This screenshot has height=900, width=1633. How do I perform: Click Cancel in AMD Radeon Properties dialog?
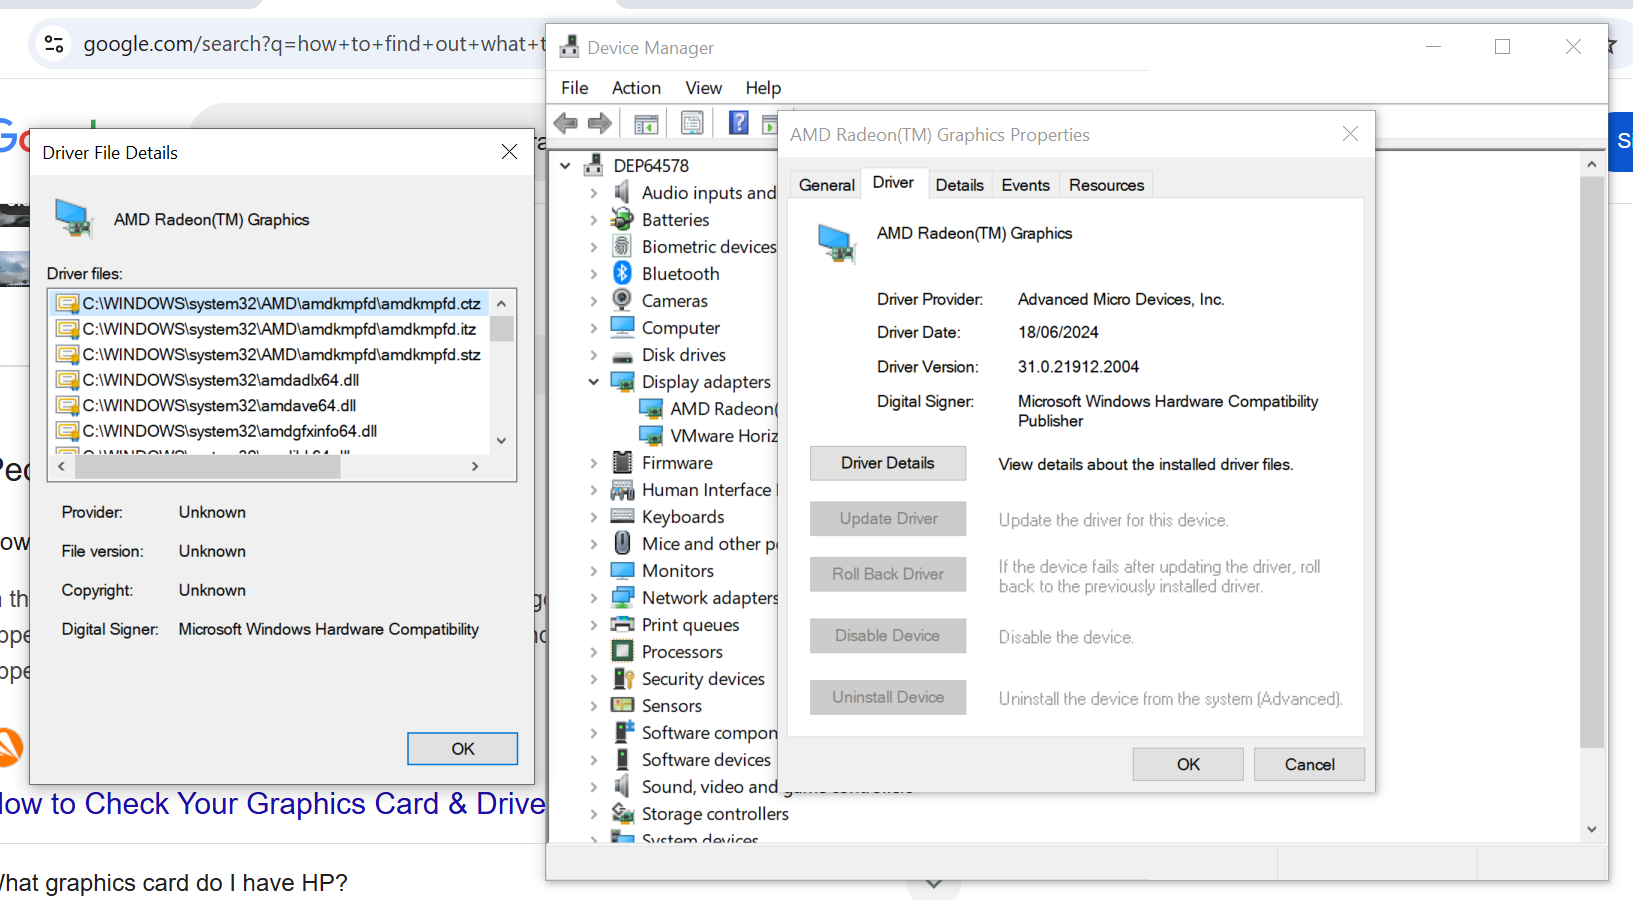click(x=1309, y=764)
